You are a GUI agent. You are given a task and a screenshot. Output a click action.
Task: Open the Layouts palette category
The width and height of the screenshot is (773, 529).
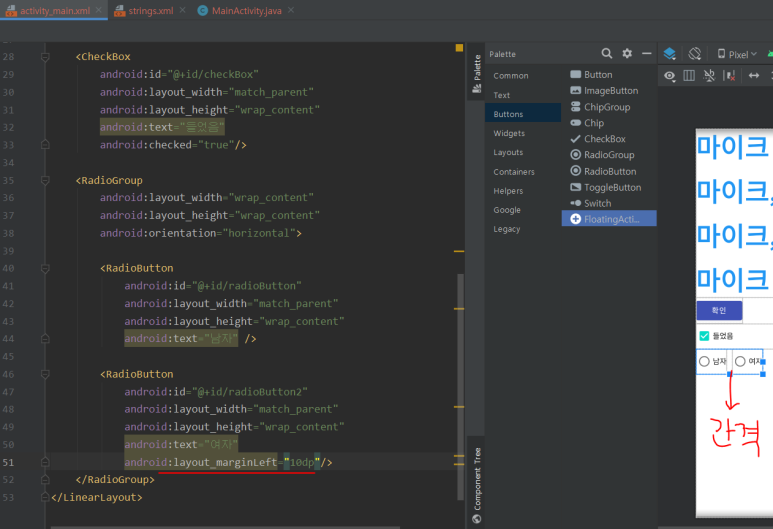tap(523, 152)
